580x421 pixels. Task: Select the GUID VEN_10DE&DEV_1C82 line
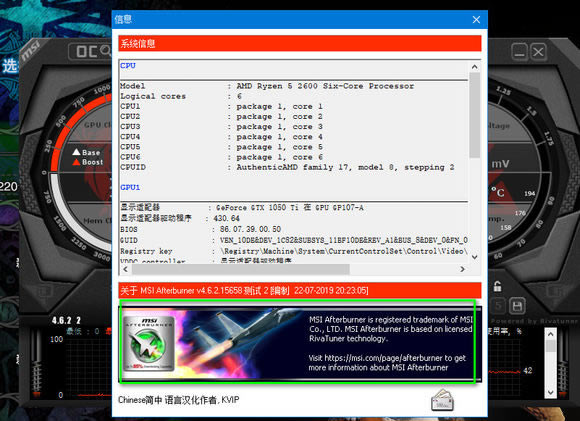click(294, 240)
